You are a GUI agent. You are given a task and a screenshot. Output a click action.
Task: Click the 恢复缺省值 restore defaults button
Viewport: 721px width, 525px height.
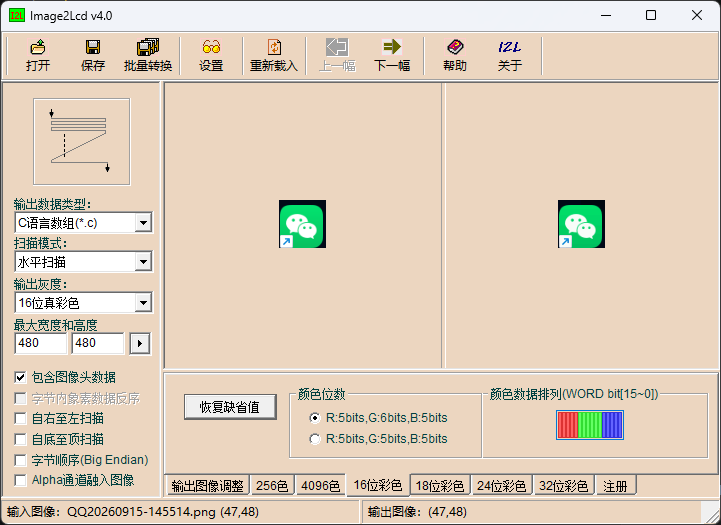tap(230, 407)
